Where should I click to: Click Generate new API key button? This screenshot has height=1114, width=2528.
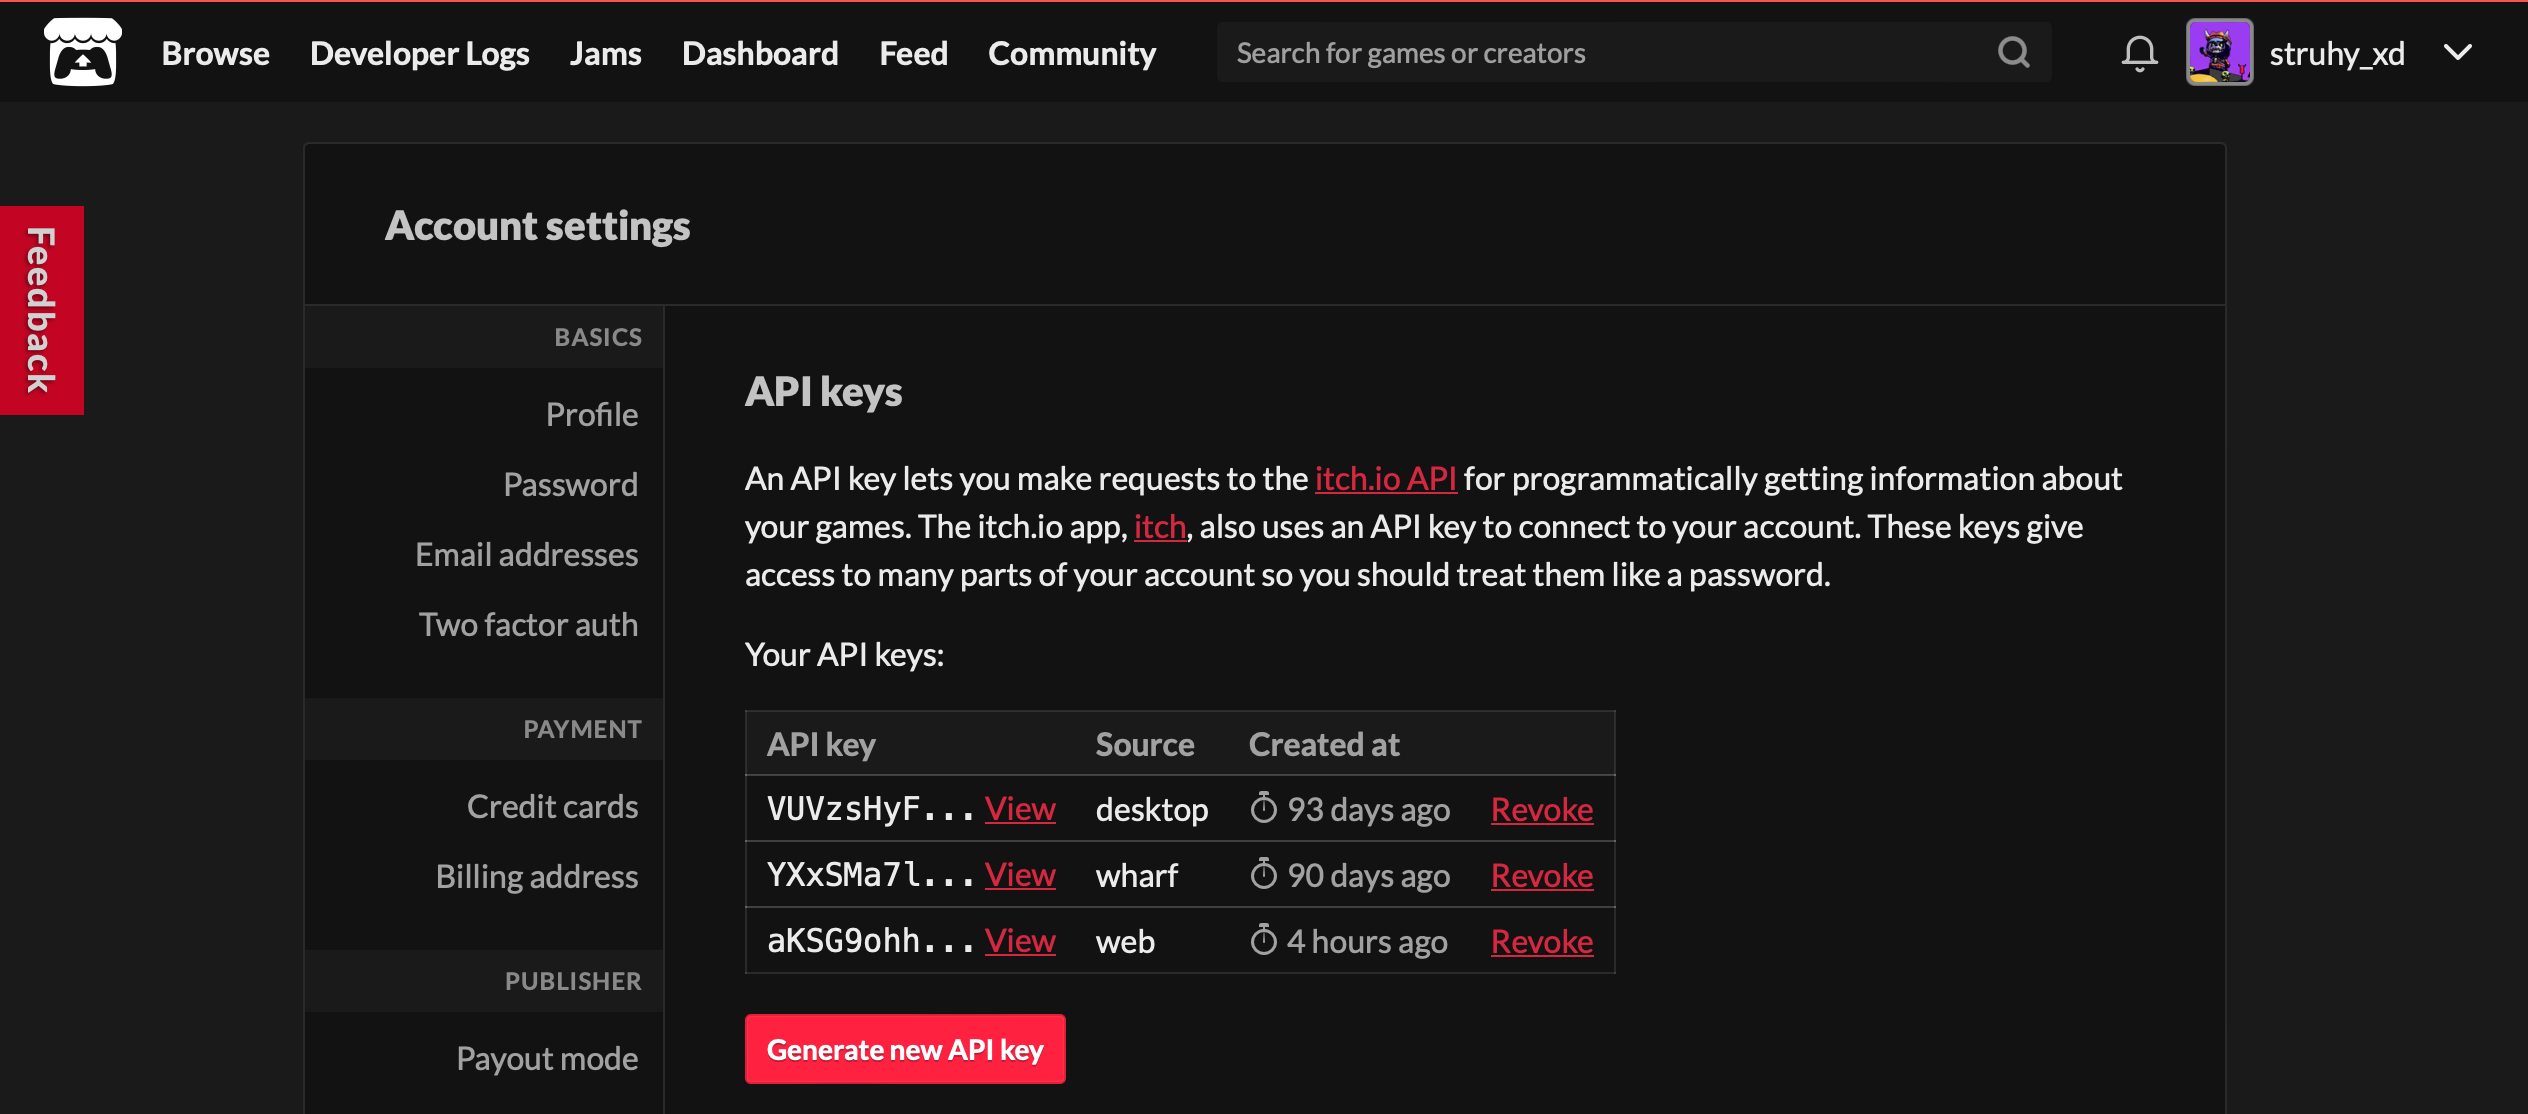pos(905,1049)
